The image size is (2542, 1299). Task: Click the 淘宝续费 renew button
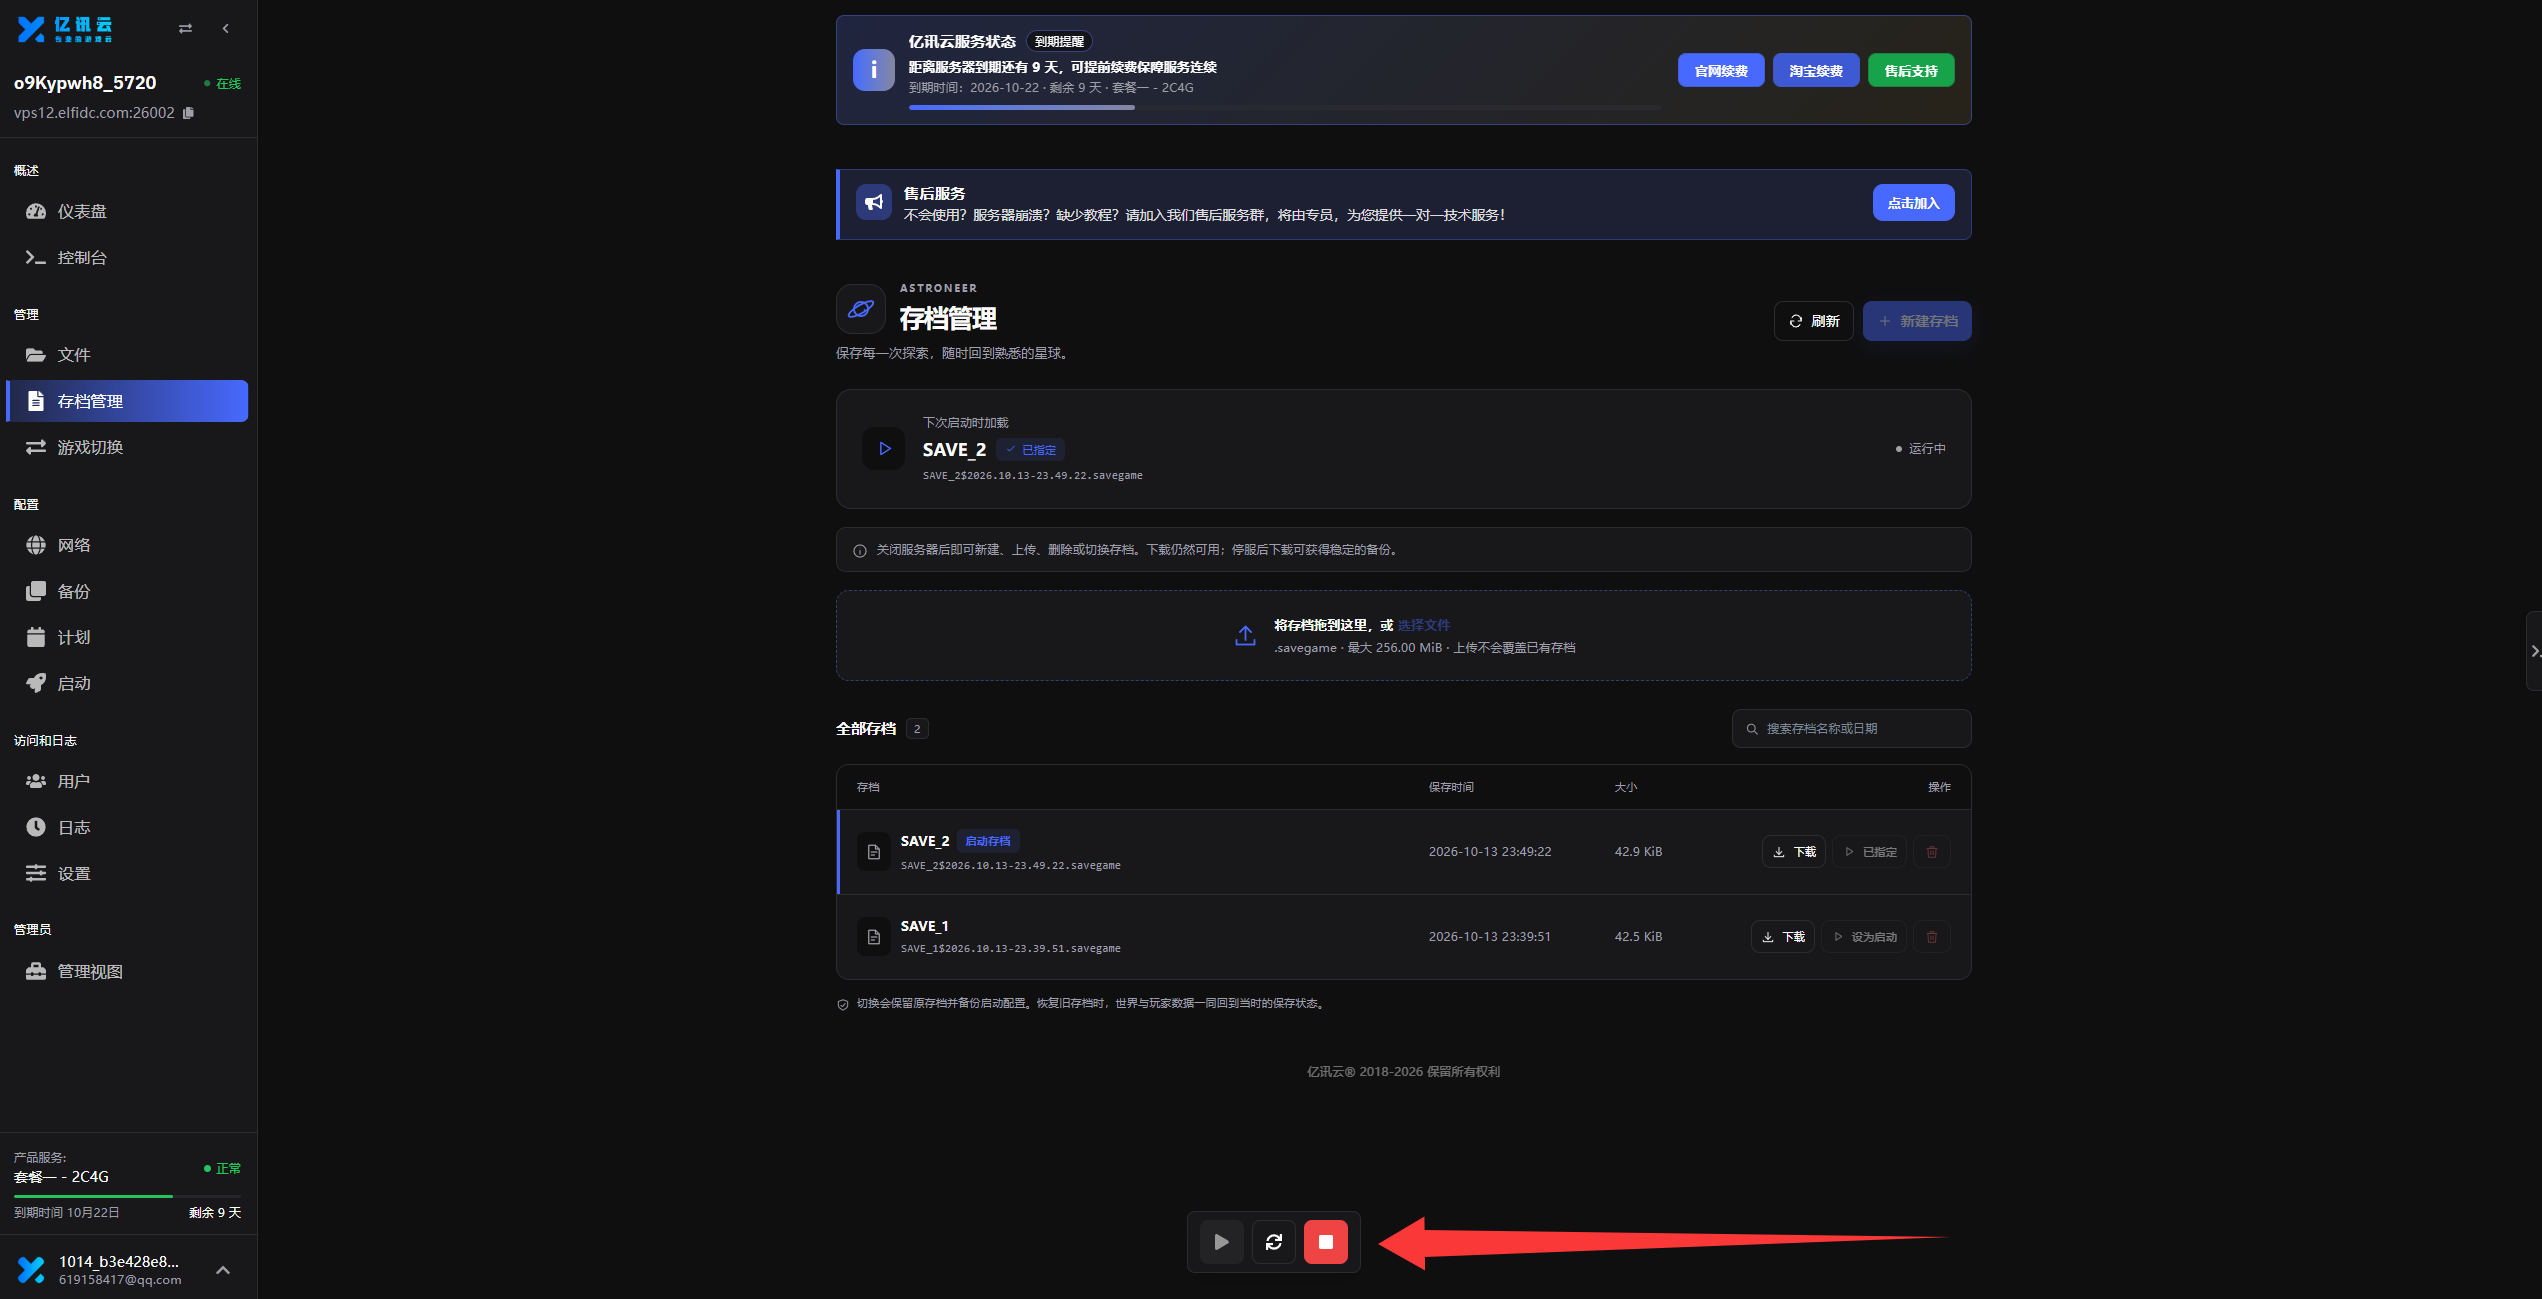pos(1816,71)
